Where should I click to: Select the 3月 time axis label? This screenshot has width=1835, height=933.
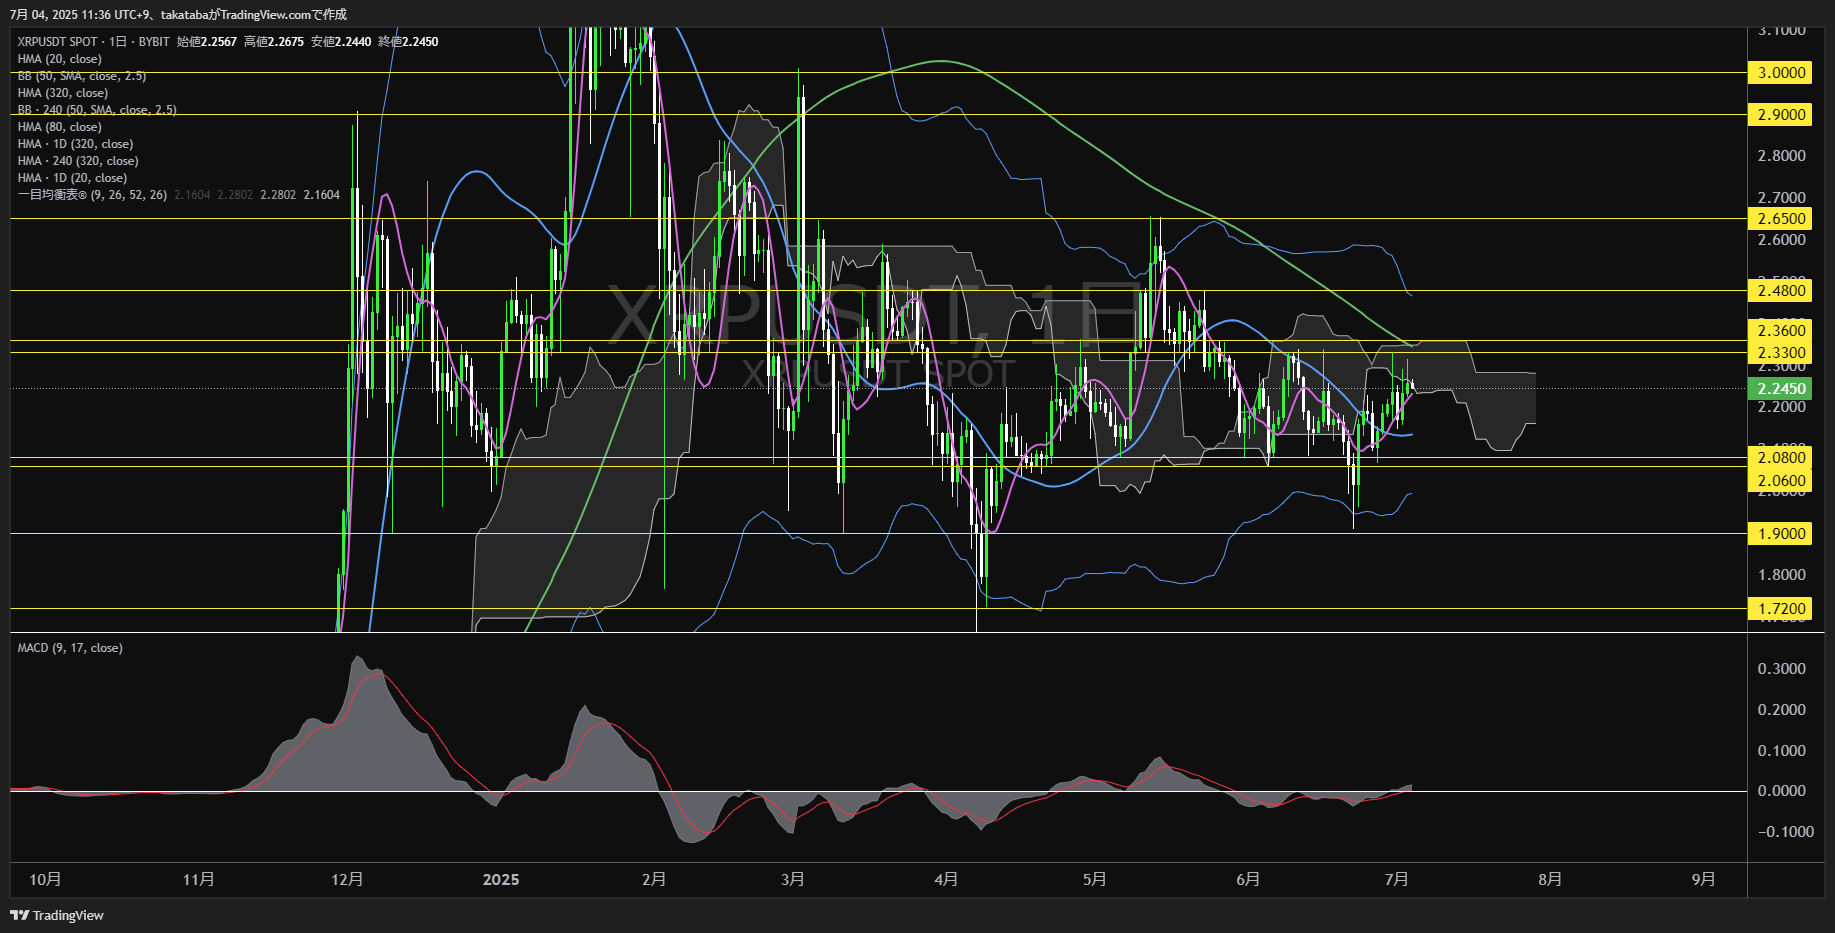click(793, 879)
